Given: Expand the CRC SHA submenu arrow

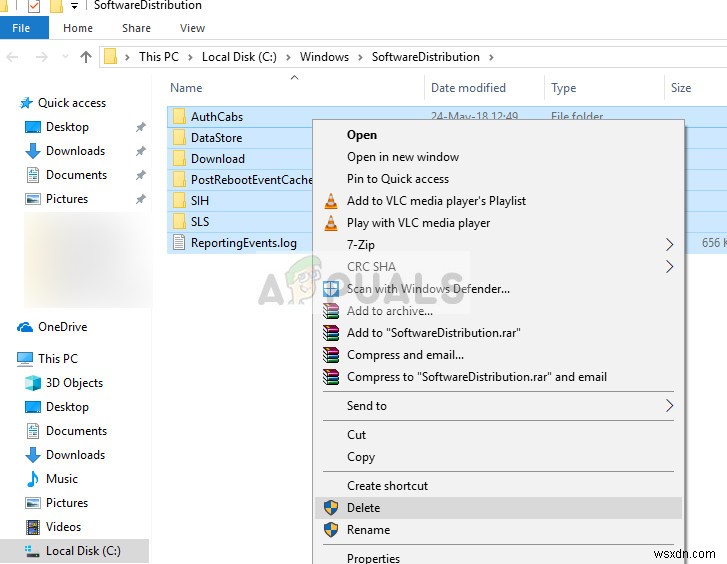Looking at the screenshot, I should 670,267.
